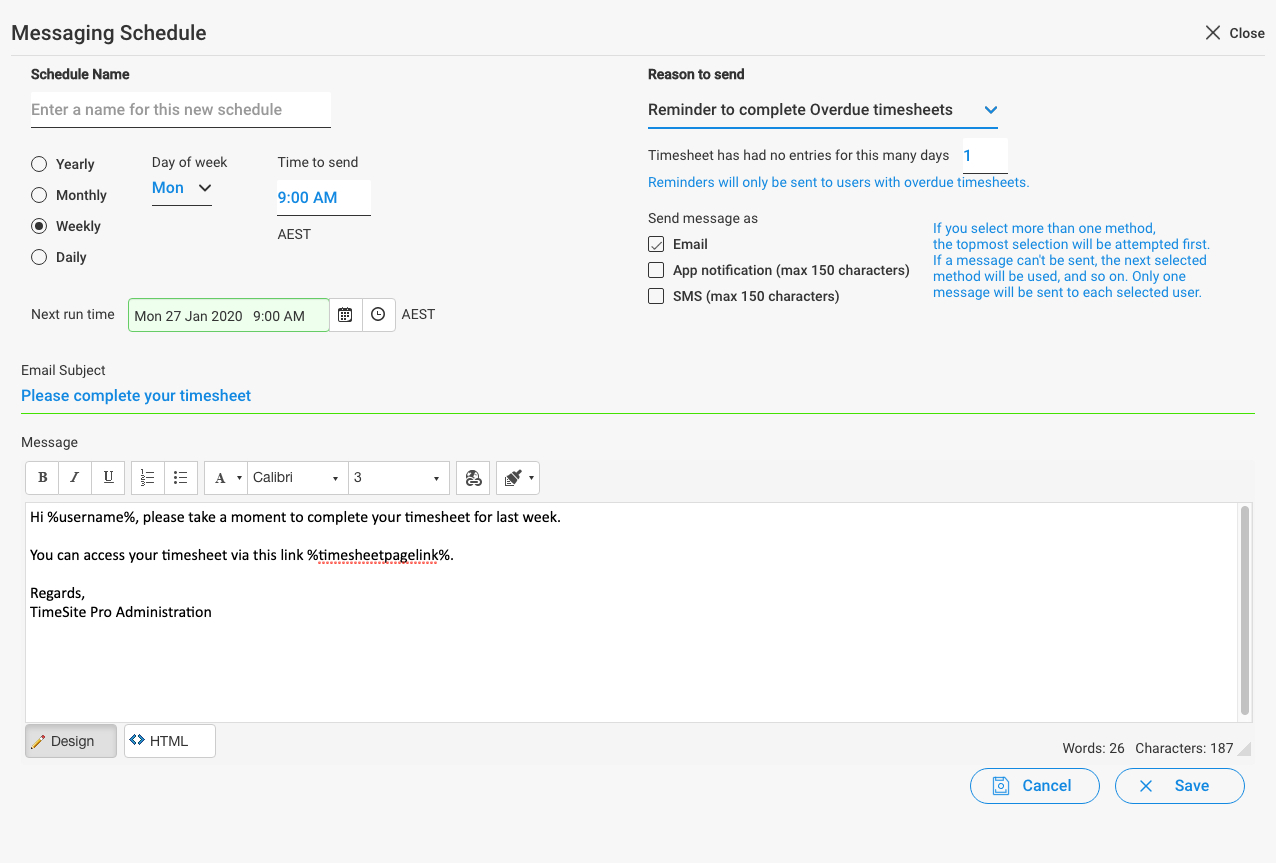This screenshot has height=863, width=1276.
Task: Close the Messaging Schedule dialog
Action: point(1235,33)
